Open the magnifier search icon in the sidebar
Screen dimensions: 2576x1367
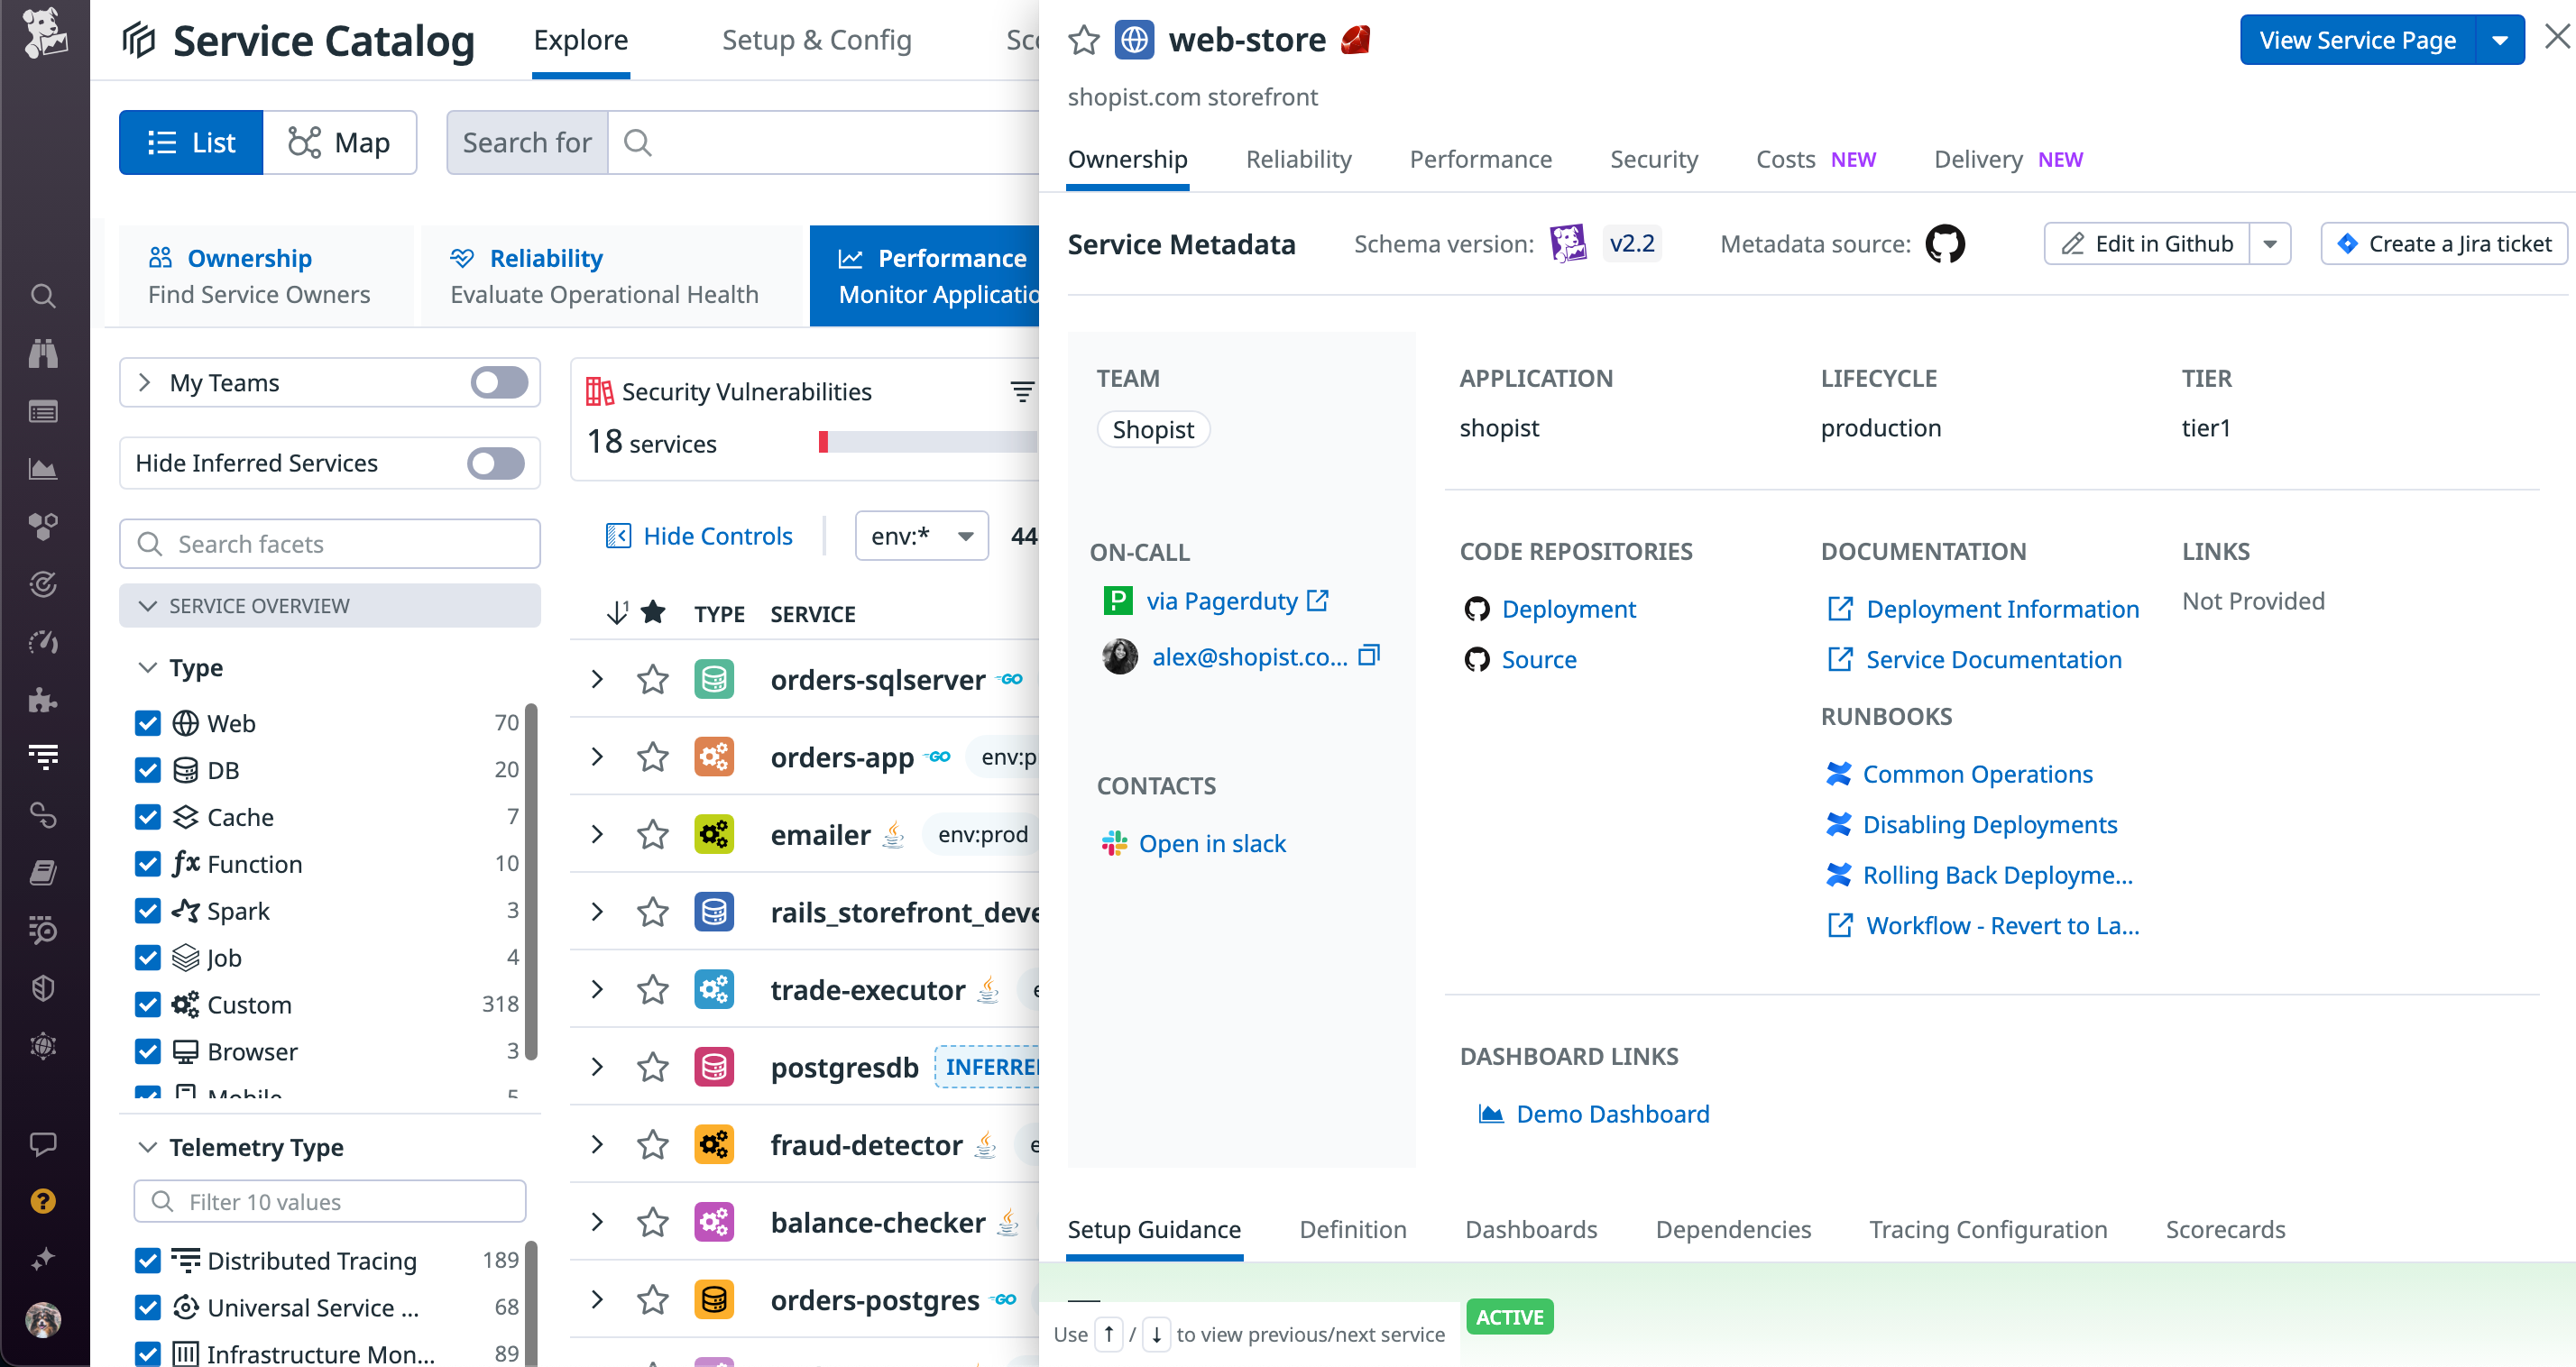43,296
